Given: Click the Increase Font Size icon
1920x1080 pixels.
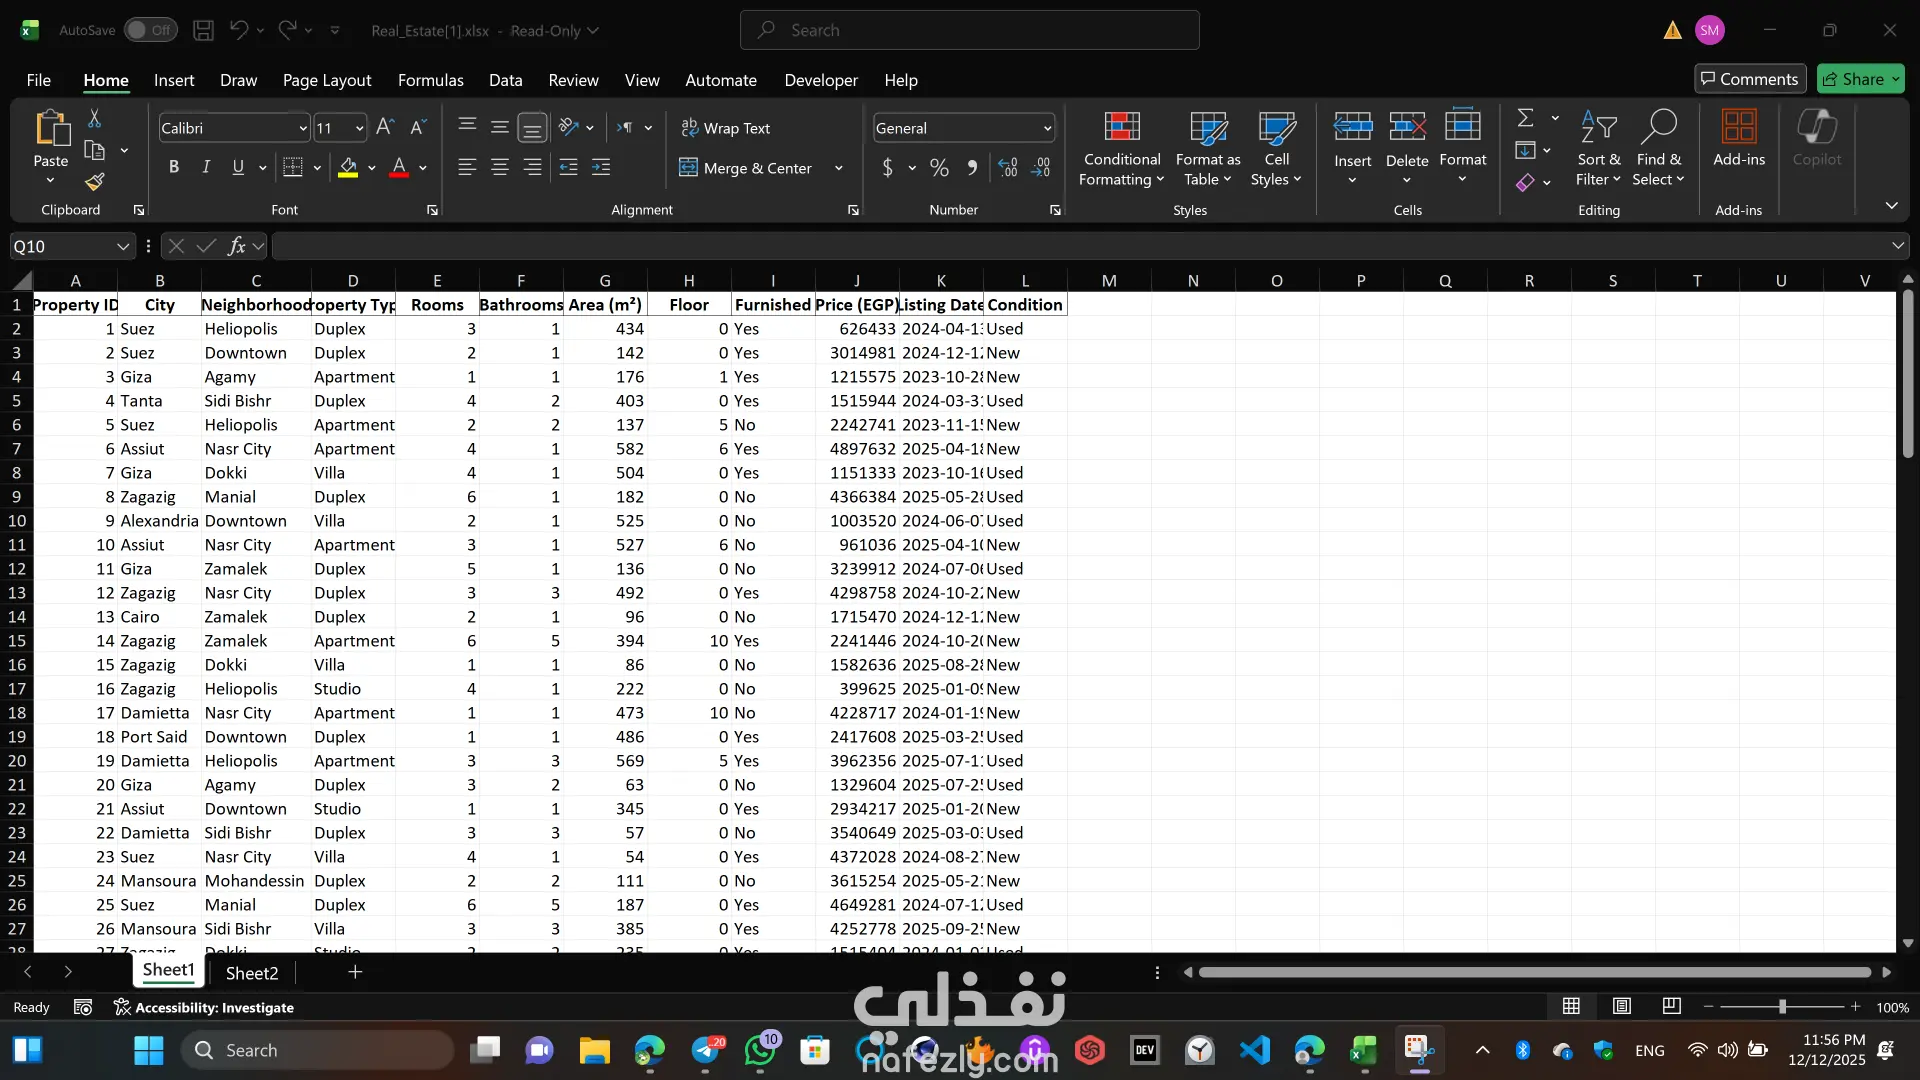Looking at the screenshot, I should (384, 127).
